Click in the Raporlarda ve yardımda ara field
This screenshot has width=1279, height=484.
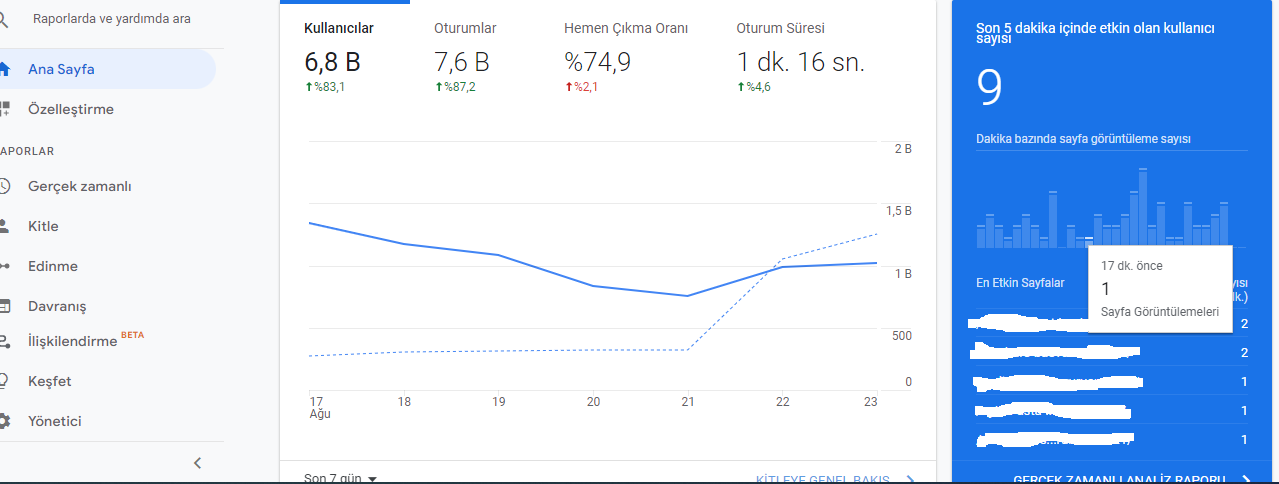click(x=112, y=19)
